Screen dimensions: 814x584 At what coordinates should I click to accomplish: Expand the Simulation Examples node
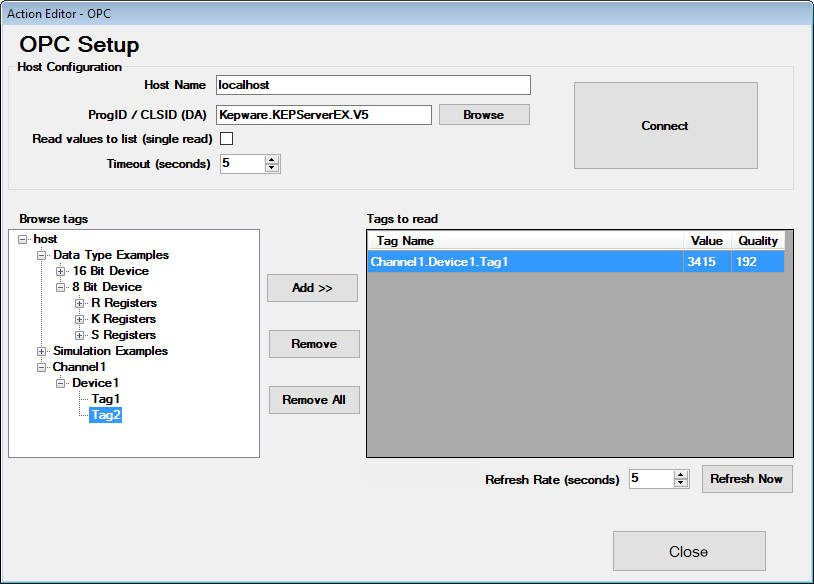pos(42,351)
